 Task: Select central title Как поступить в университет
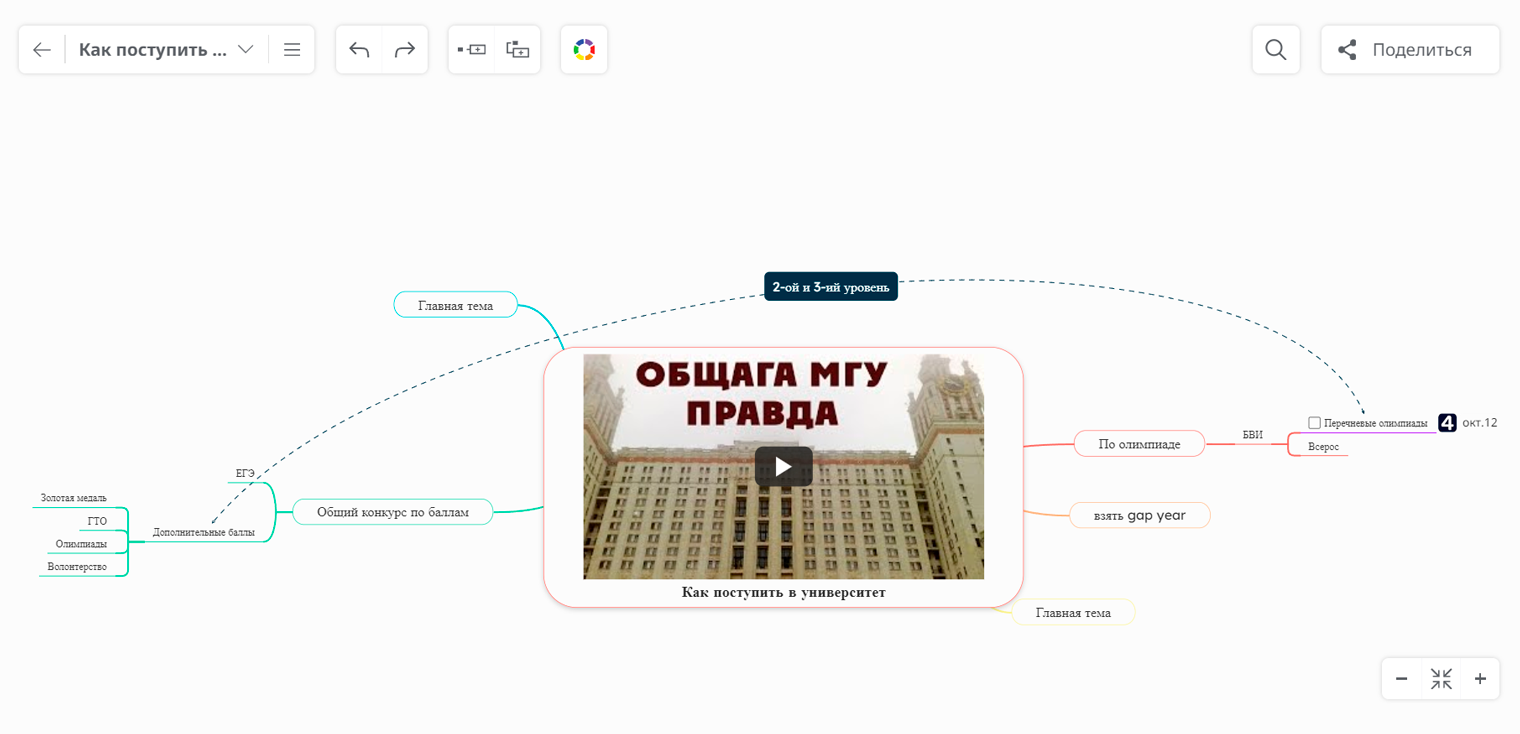[784, 592]
